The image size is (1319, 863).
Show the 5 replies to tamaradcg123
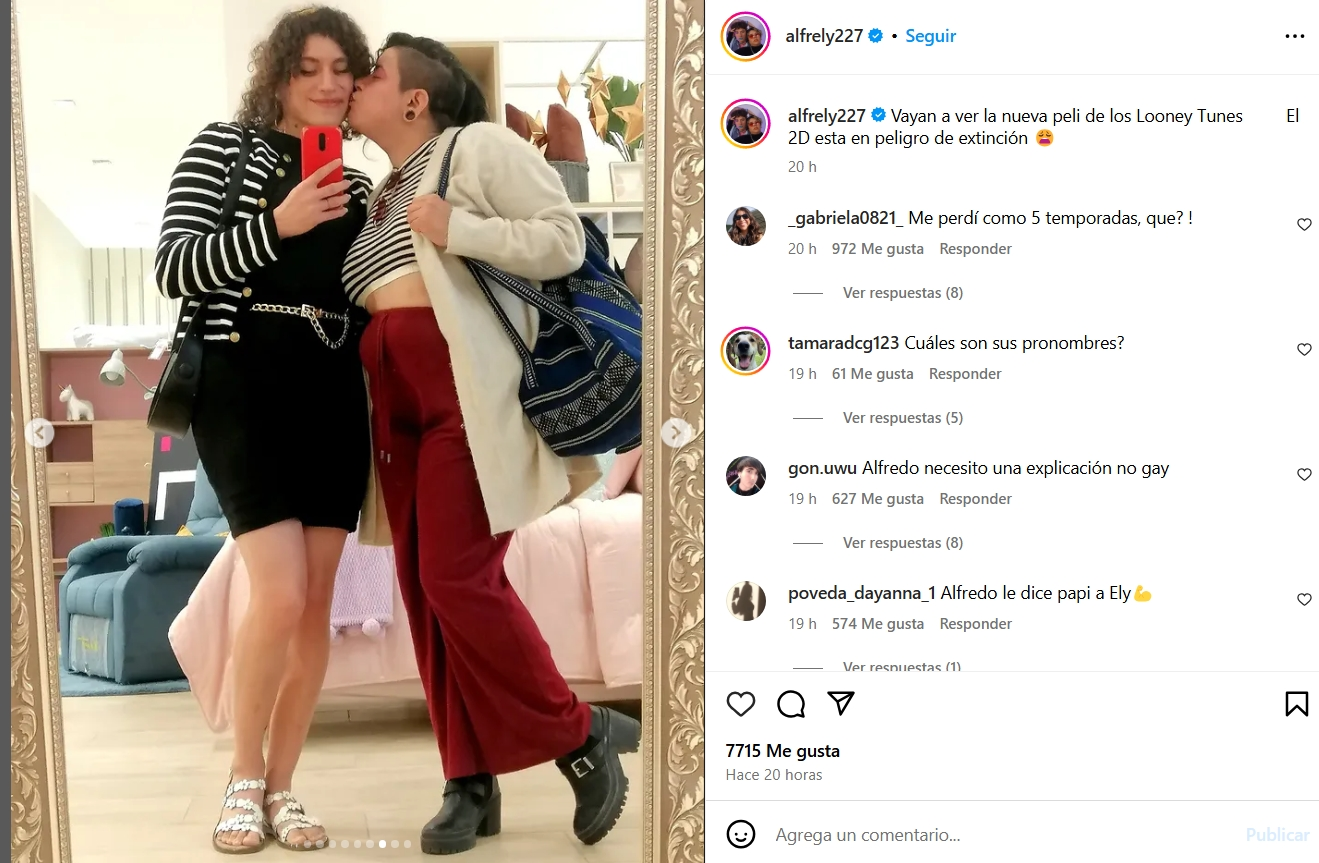point(903,418)
